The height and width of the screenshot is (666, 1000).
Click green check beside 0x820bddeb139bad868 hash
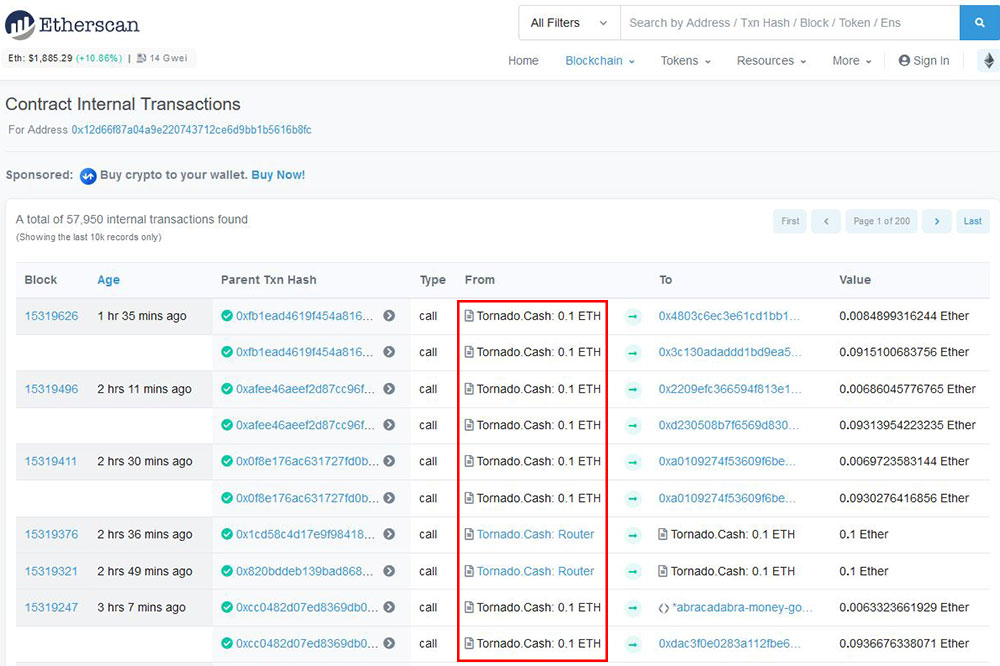(x=226, y=571)
